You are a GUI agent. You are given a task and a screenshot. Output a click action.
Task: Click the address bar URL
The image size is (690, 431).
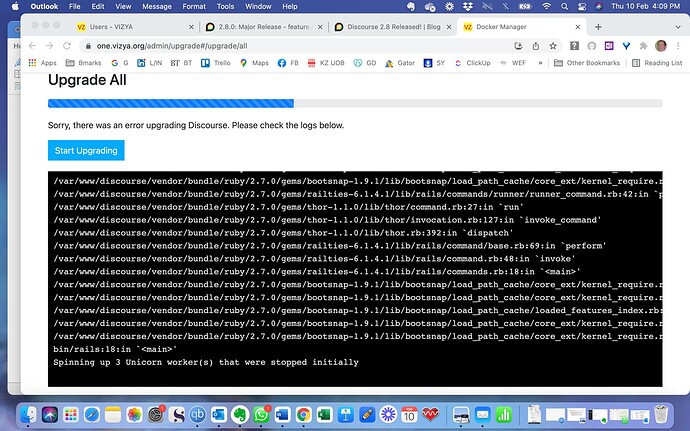[172, 46]
